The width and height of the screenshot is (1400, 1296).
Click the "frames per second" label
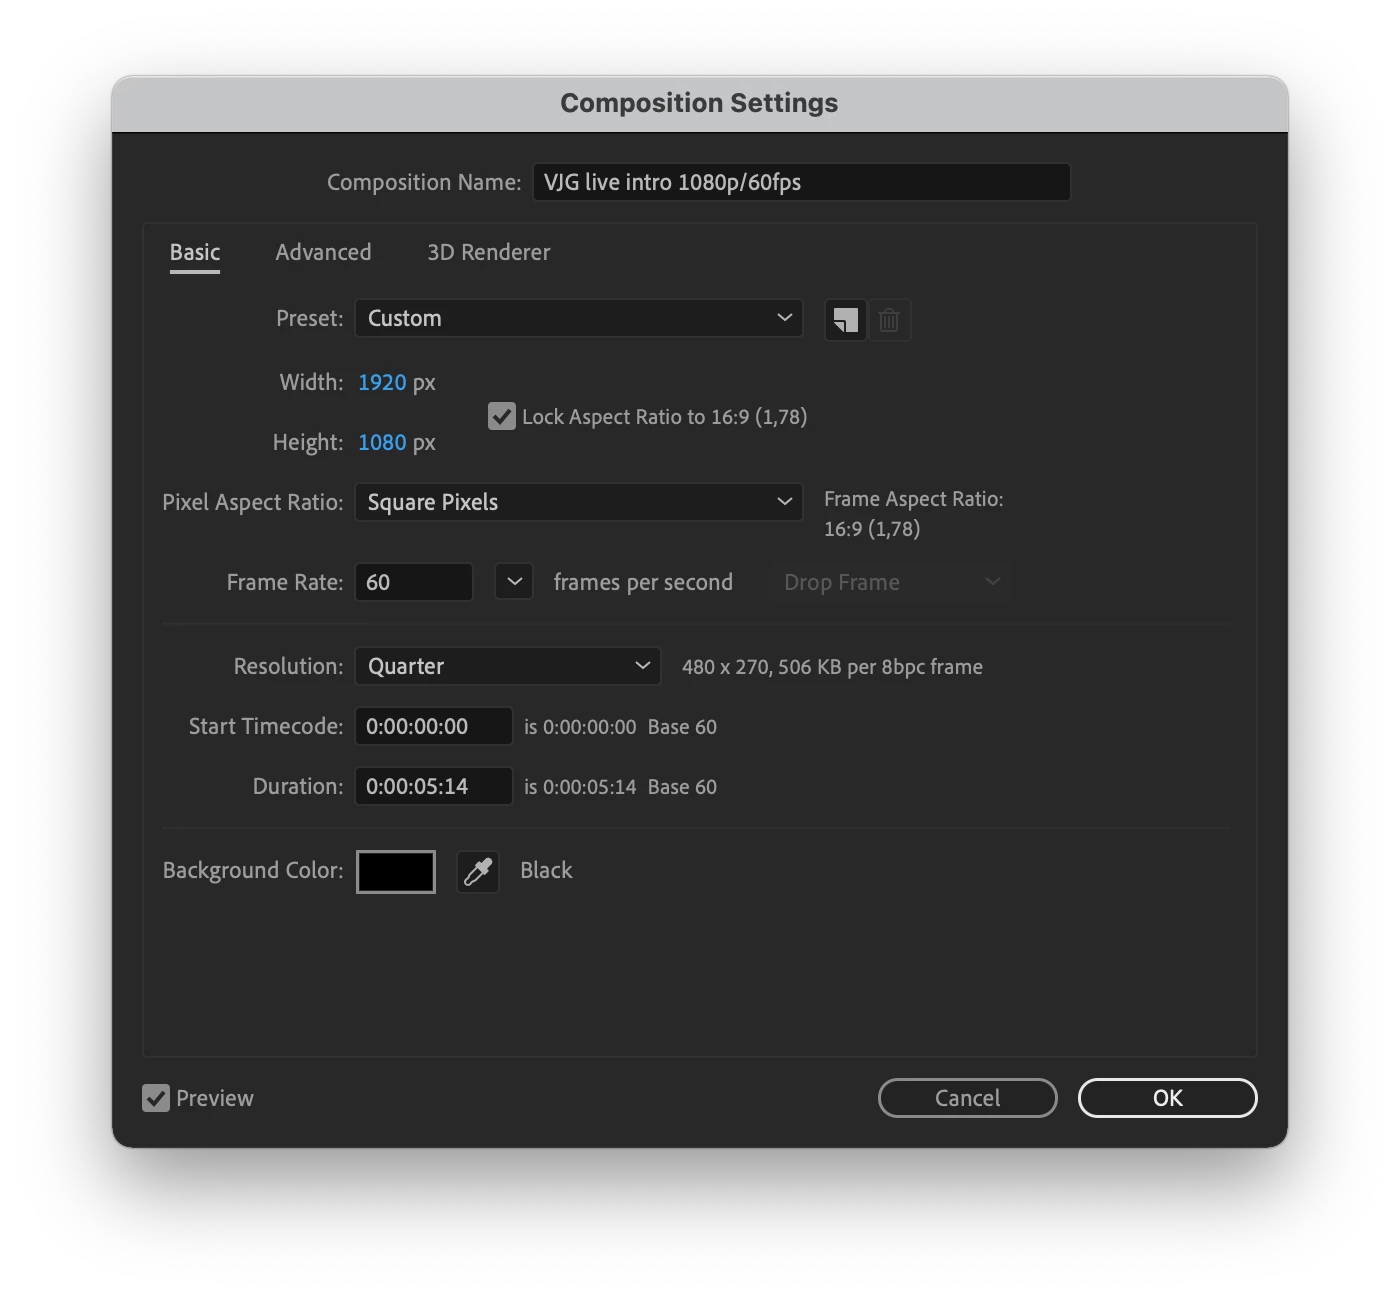point(643,582)
